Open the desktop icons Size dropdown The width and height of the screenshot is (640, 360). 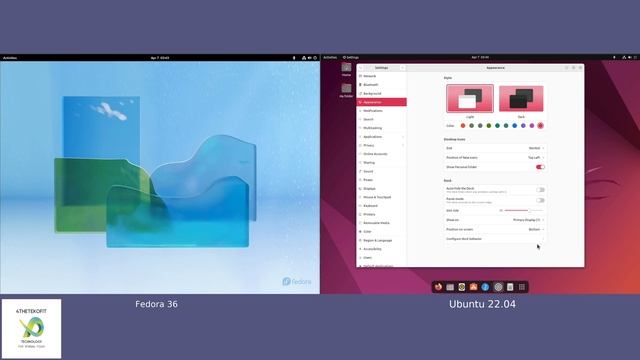coord(537,148)
